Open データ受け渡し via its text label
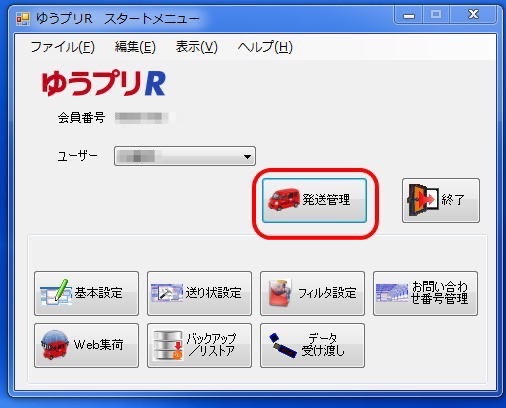506x408 pixels. pyautogui.click(x=323, y=345)
